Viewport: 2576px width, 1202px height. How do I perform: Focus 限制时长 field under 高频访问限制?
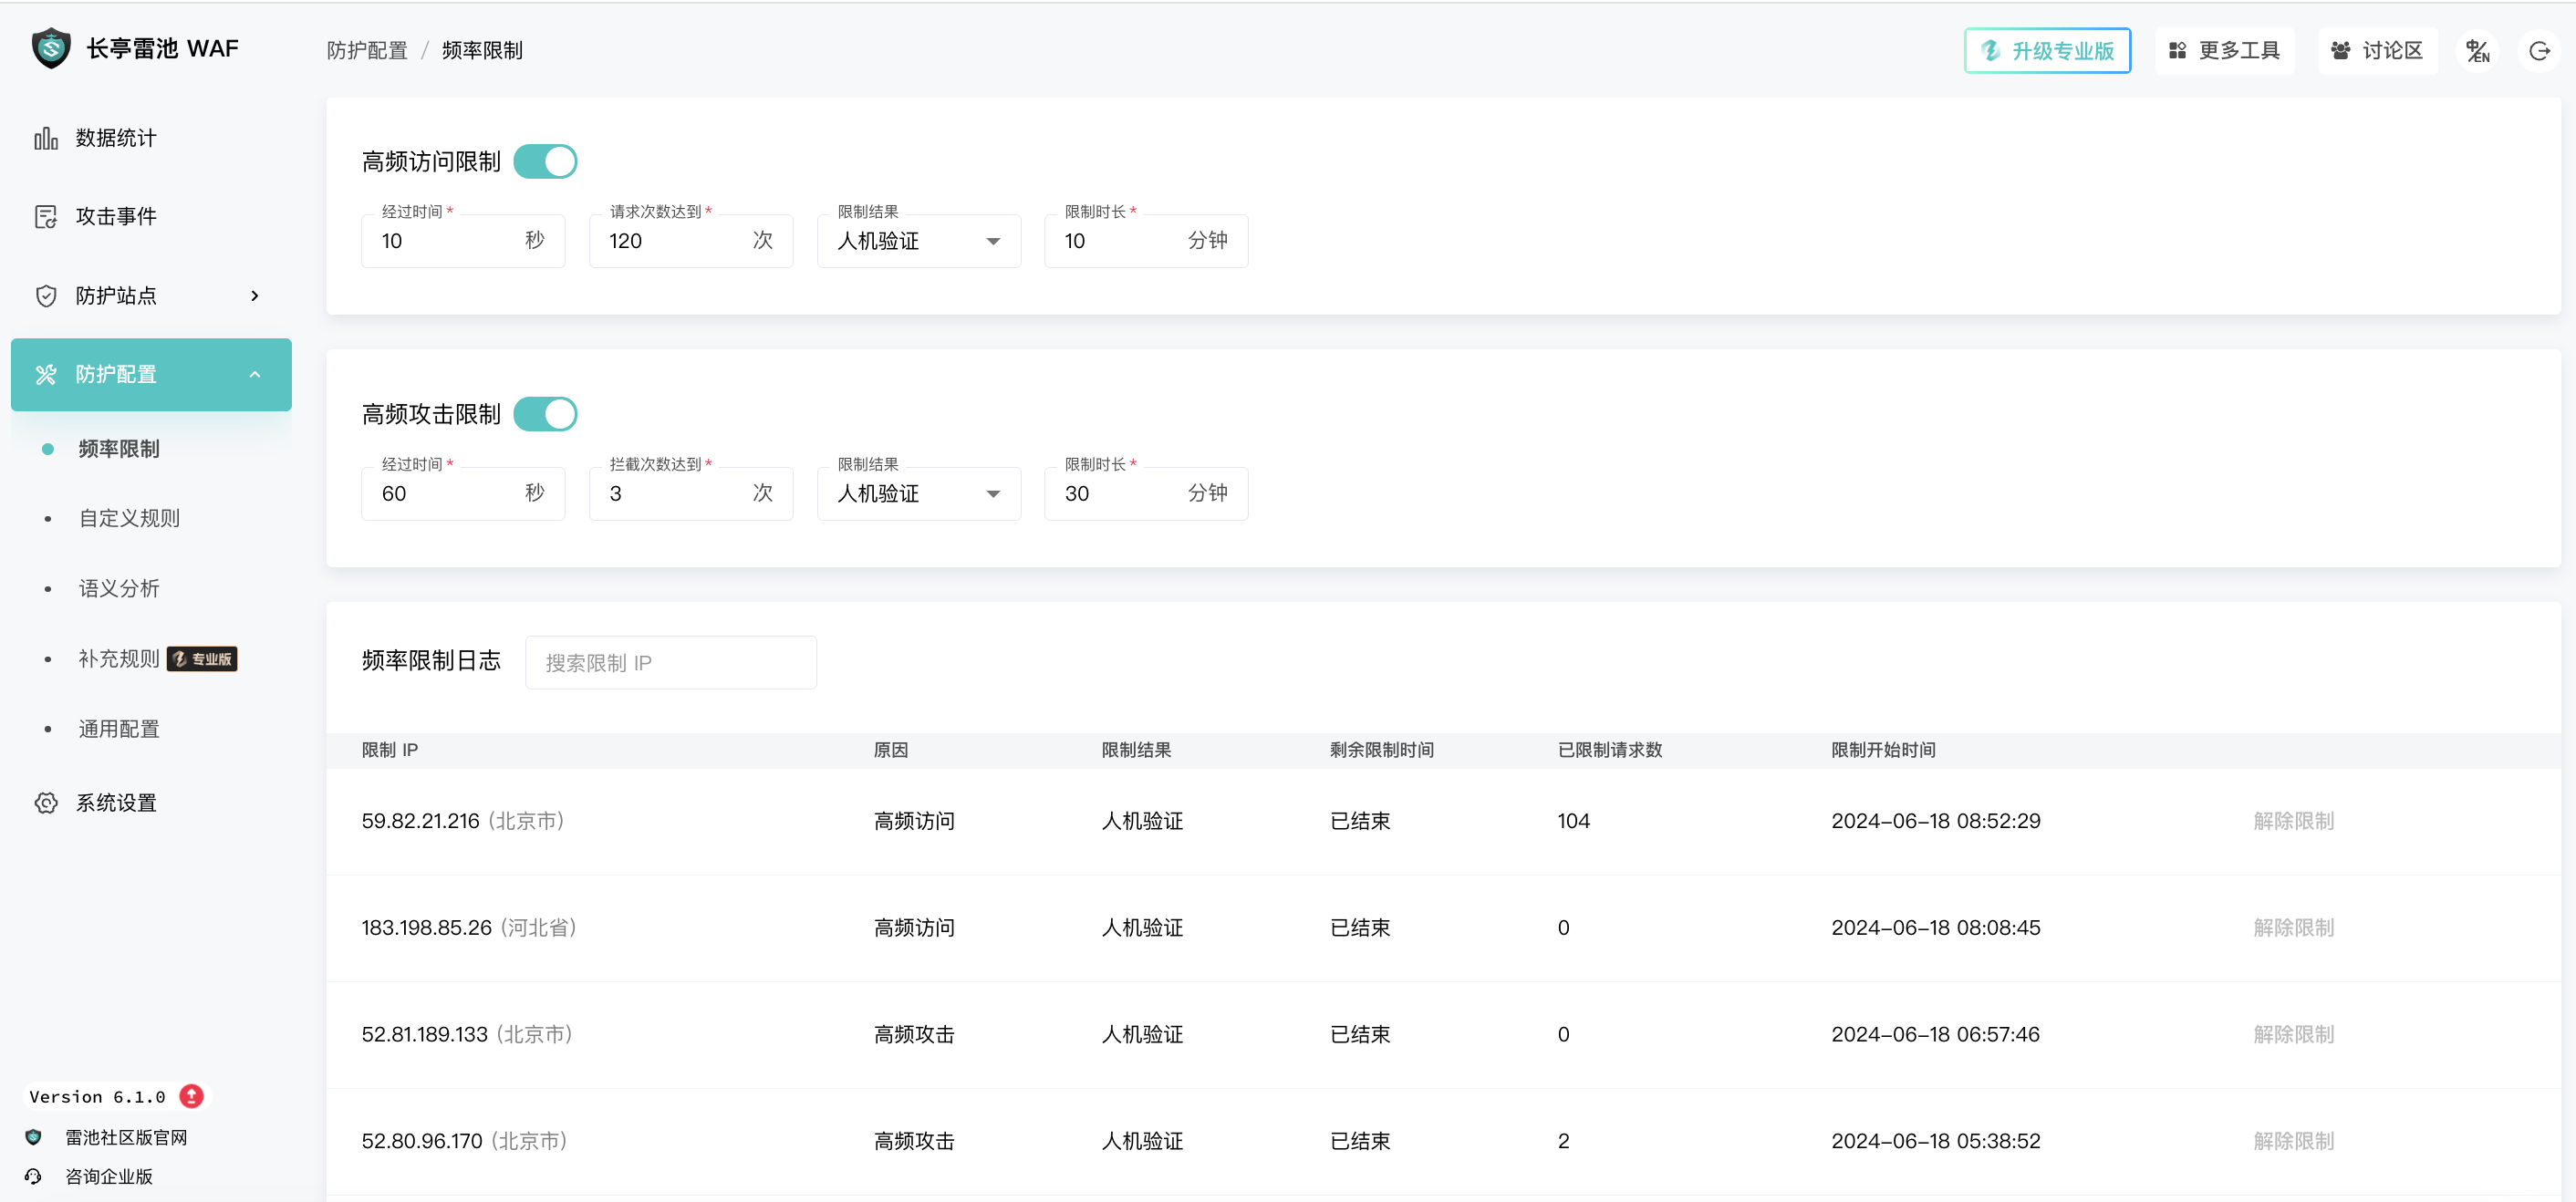[1146, 241]
